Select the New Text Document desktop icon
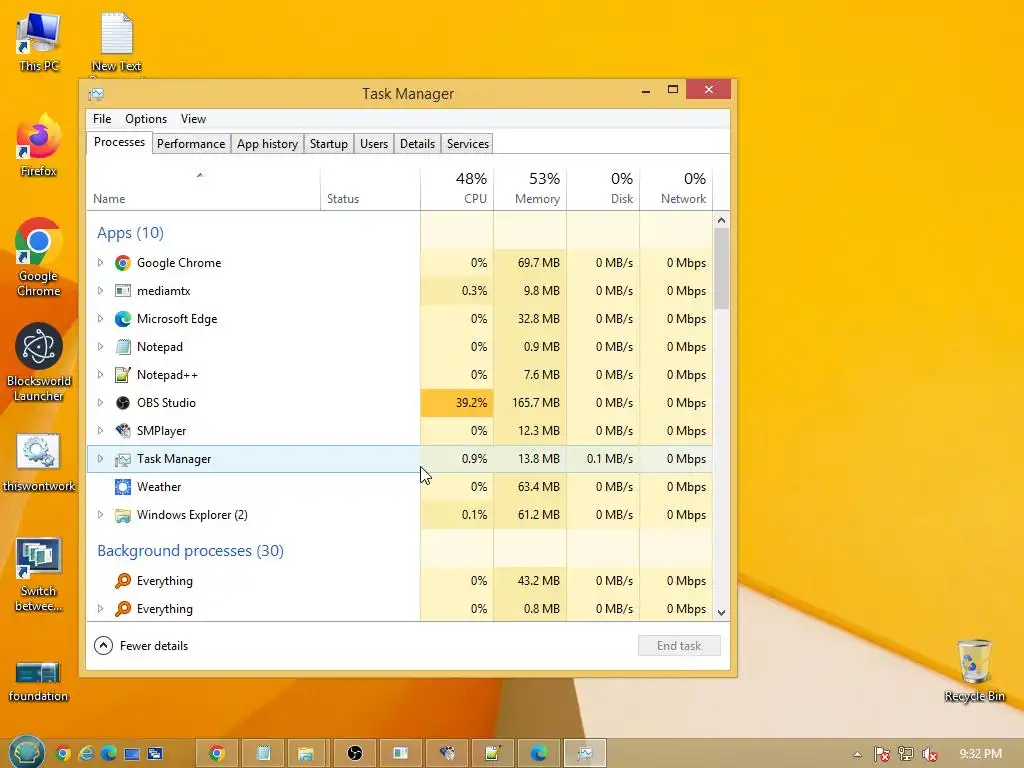Screen dimensions: 1024x768 coord(116,42)
